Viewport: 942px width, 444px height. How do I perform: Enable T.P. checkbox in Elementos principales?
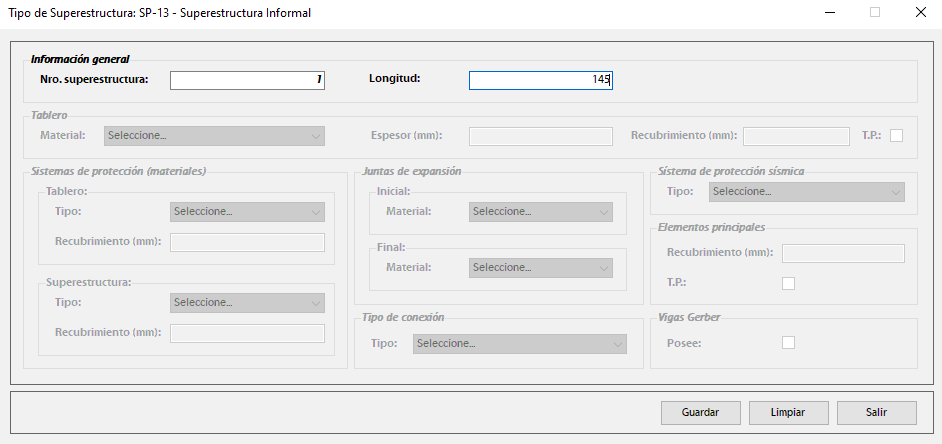788,283
